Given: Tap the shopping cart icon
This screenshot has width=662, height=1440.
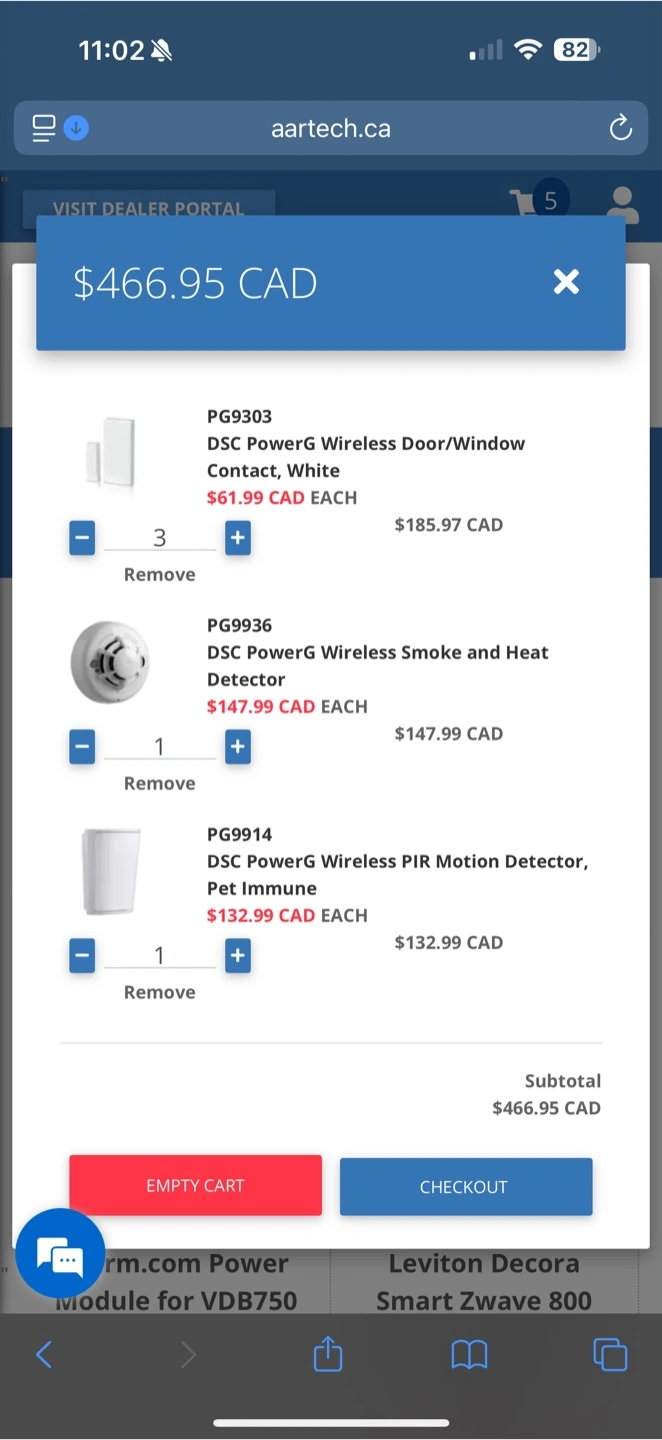Looking at the screenshot, I should tap(525, 202).
